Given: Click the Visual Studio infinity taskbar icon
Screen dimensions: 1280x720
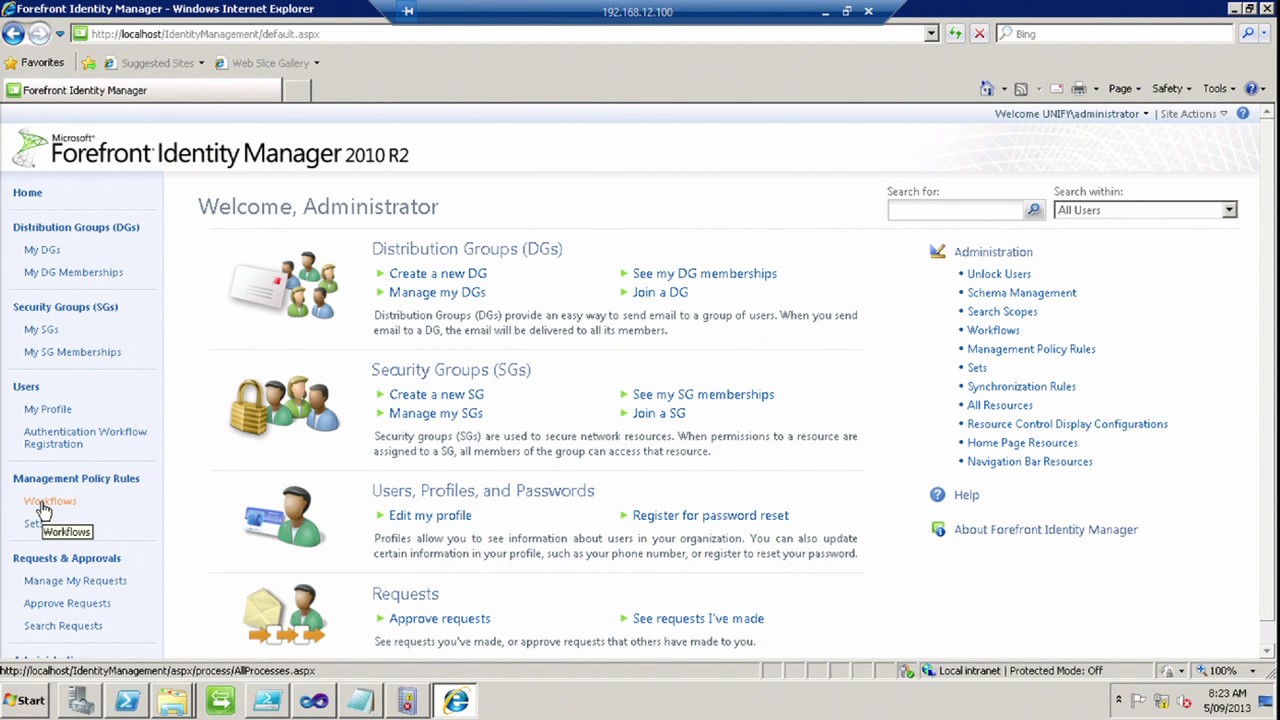Looking at the screenshot, I should (x=314, y=701).
